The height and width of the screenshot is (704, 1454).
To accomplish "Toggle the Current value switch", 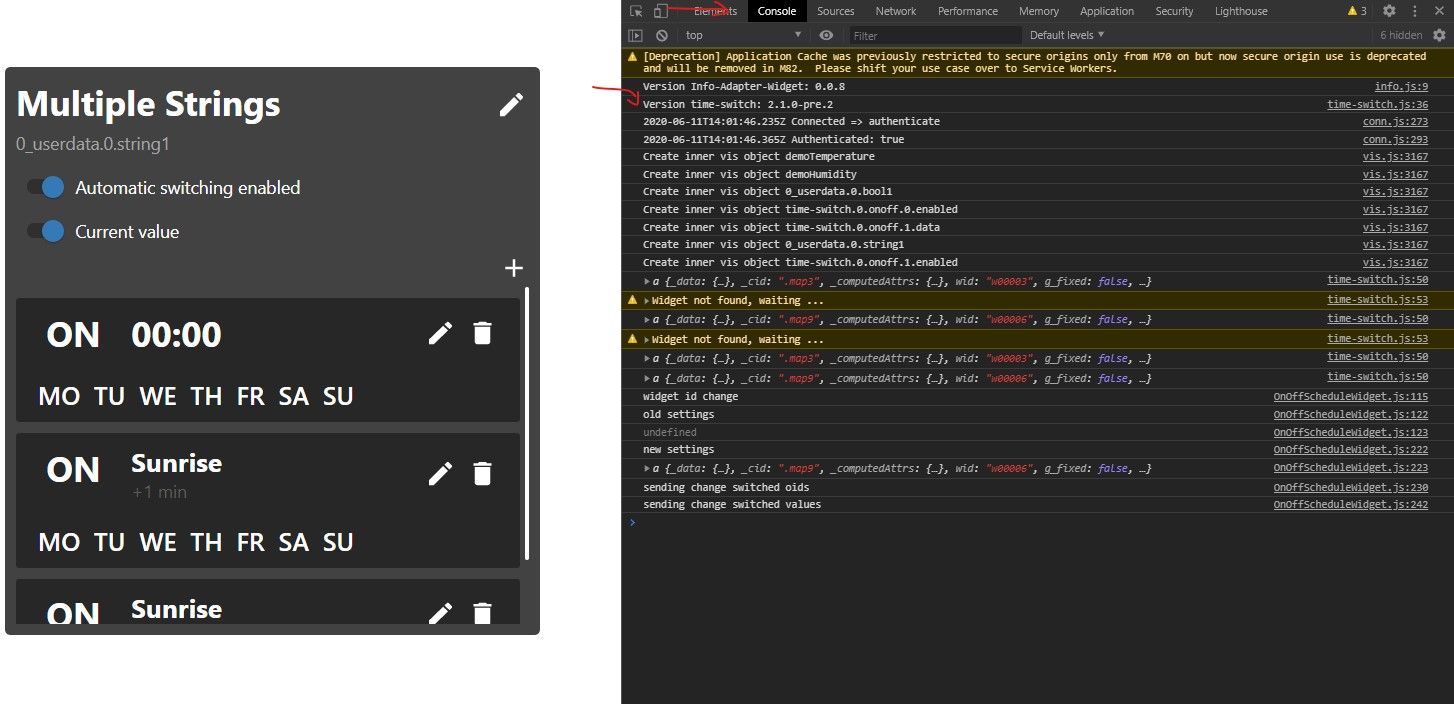I will point(45,231).
